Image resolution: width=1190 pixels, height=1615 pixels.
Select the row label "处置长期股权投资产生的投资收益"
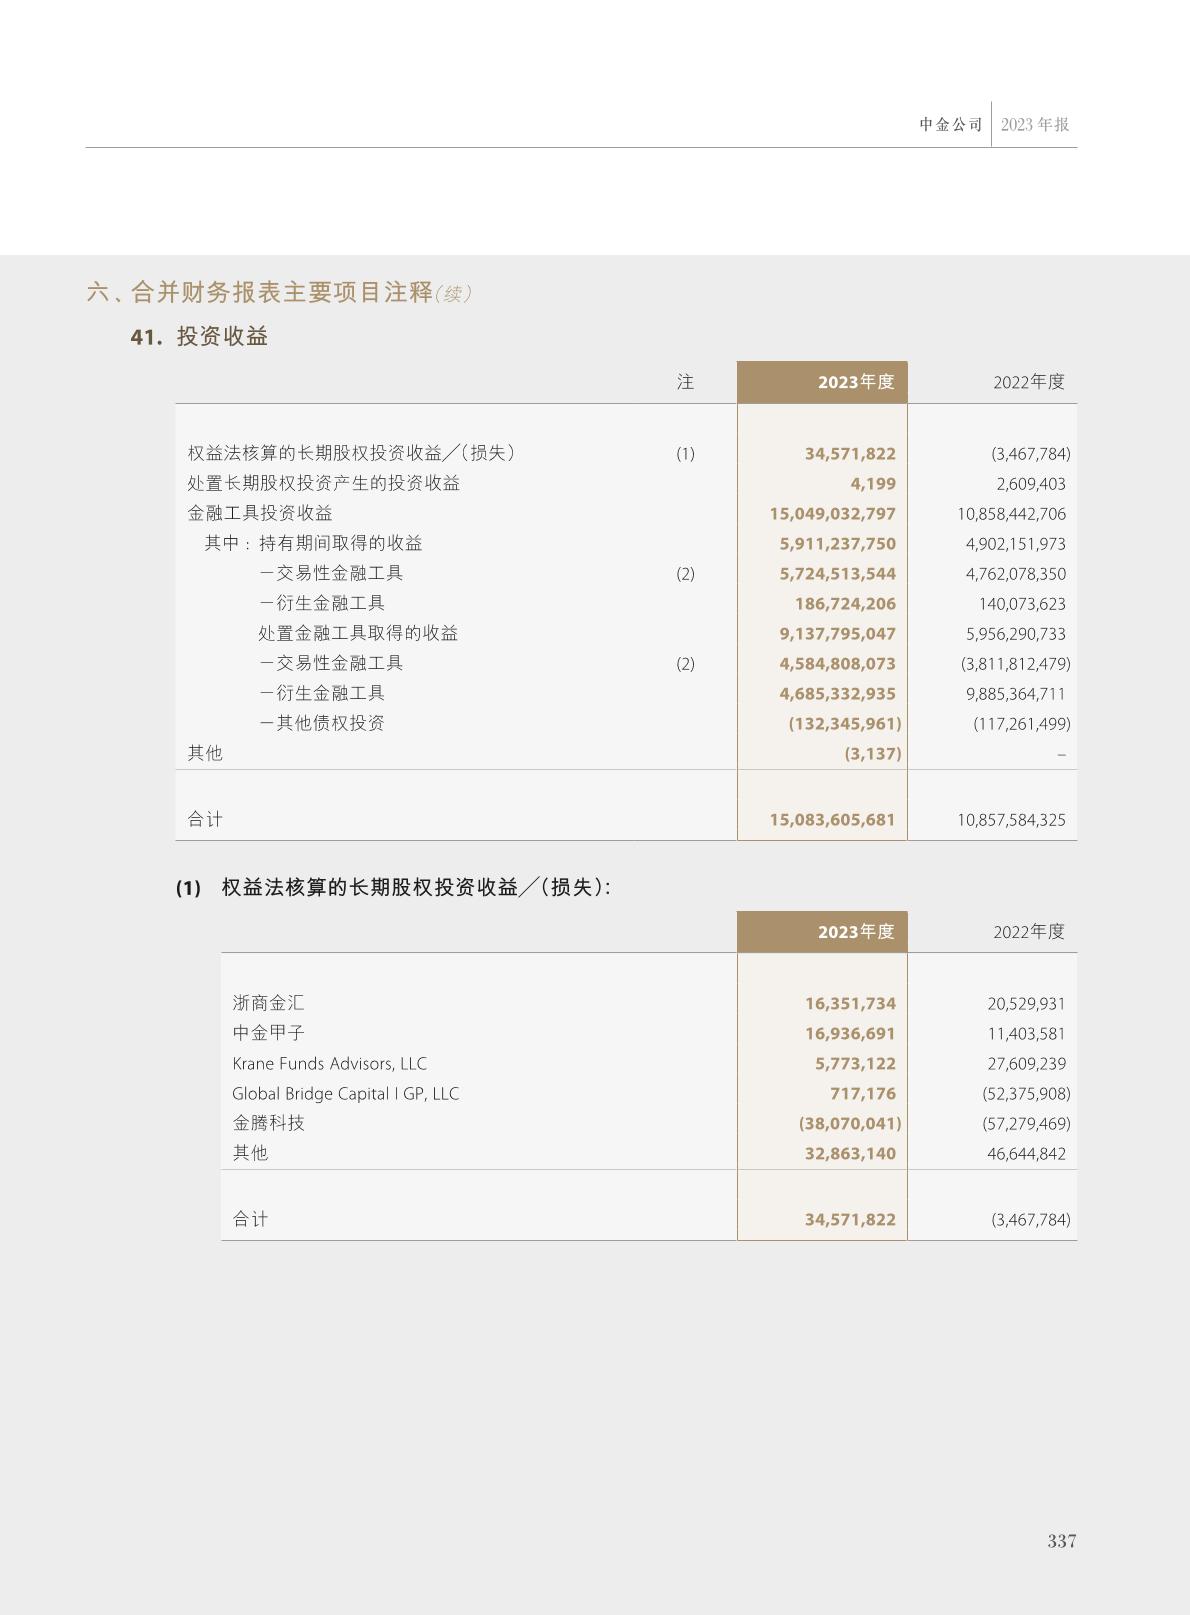click(x=323, y=484)
